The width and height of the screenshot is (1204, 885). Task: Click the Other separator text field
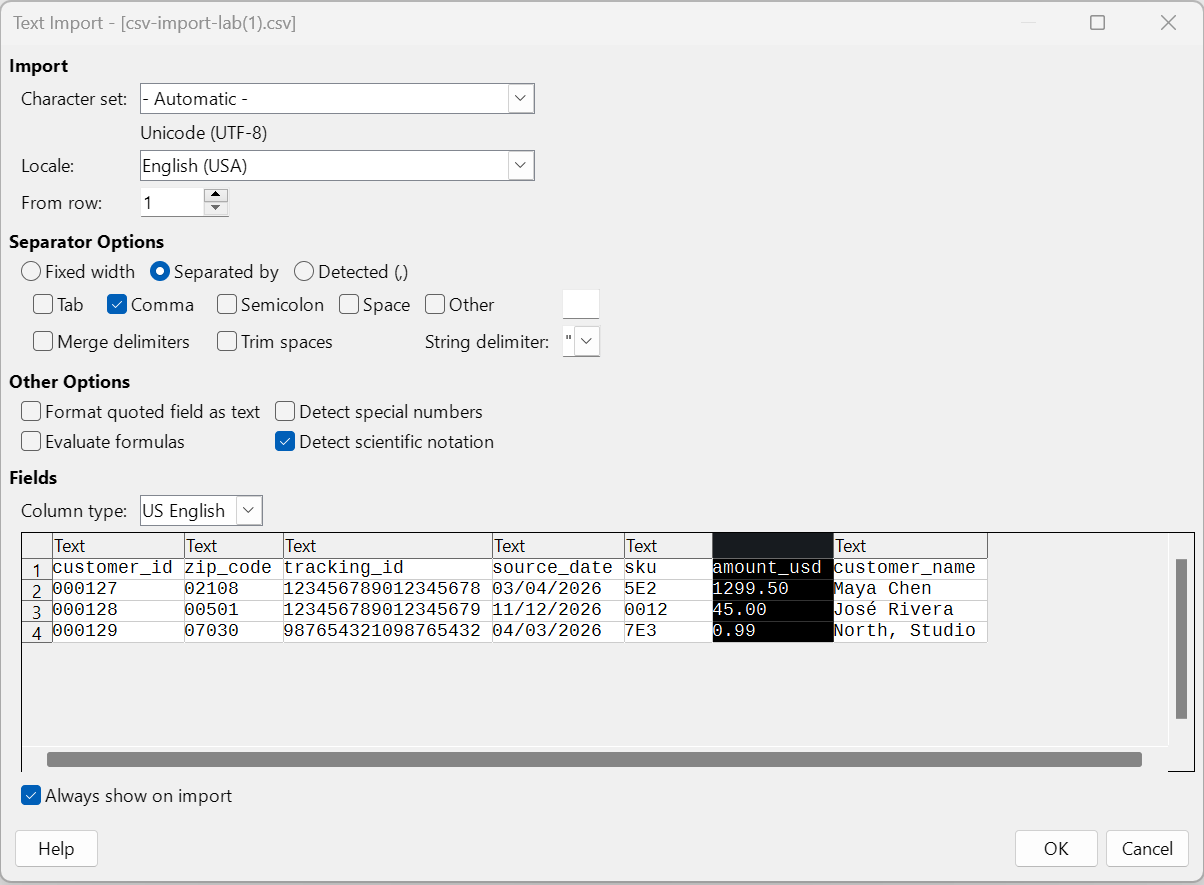pyautogui.click(x=581, y=305)
